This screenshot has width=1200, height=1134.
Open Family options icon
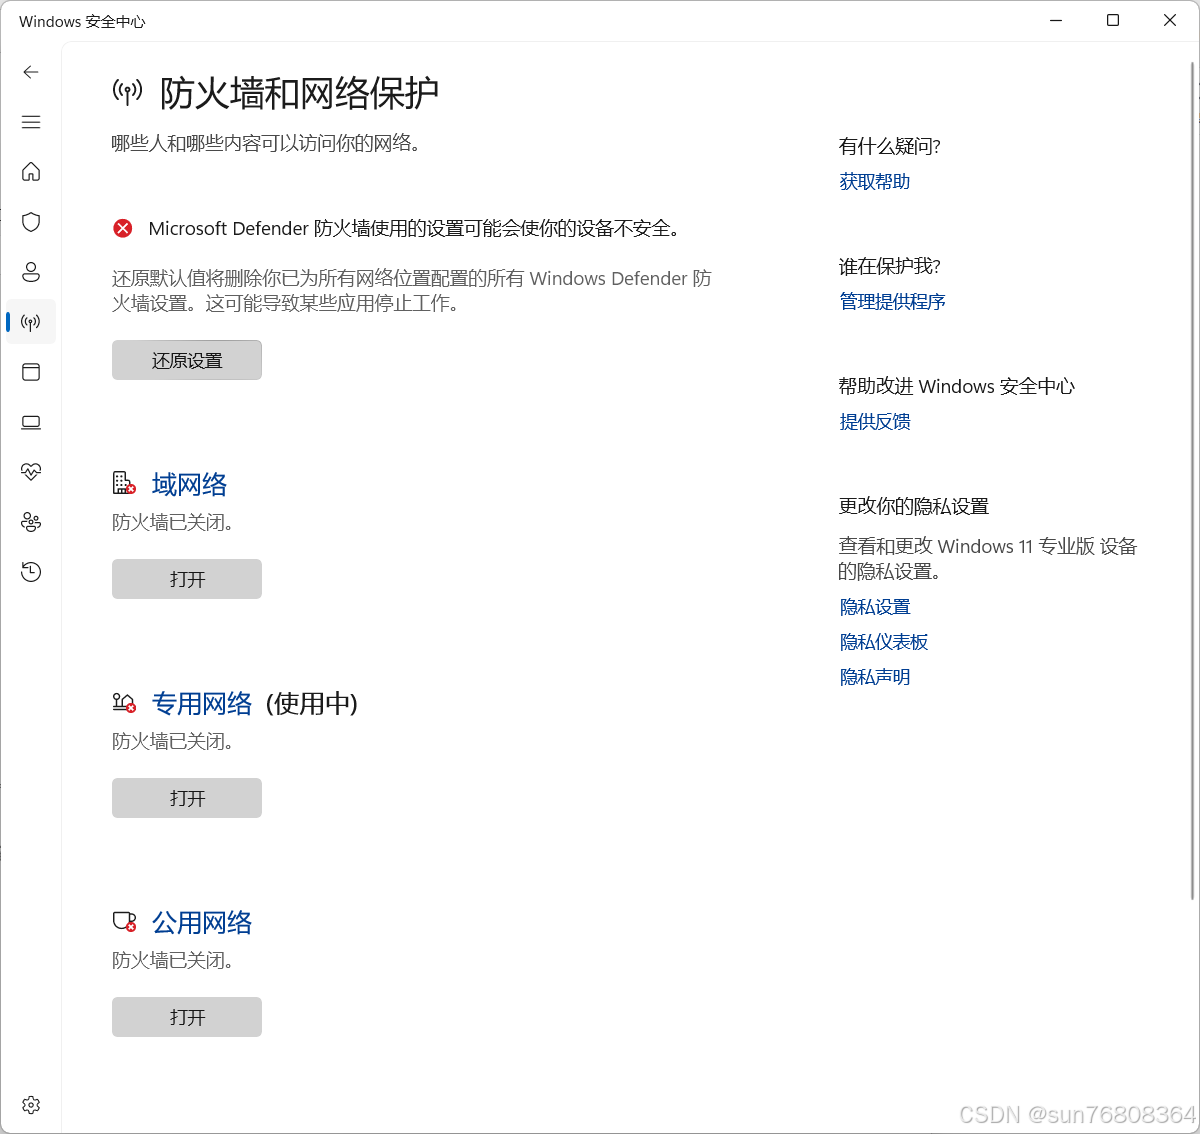coord(31,522)
